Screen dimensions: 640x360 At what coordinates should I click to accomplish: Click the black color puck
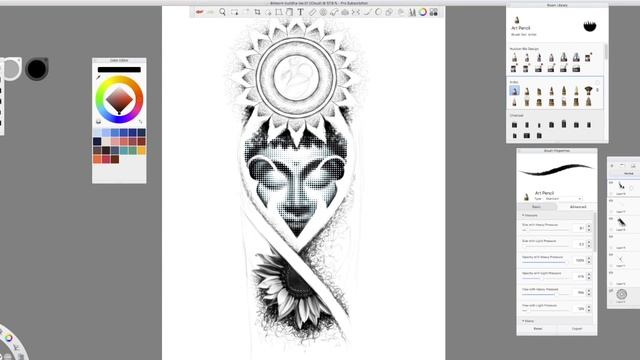tap(37, 69)
